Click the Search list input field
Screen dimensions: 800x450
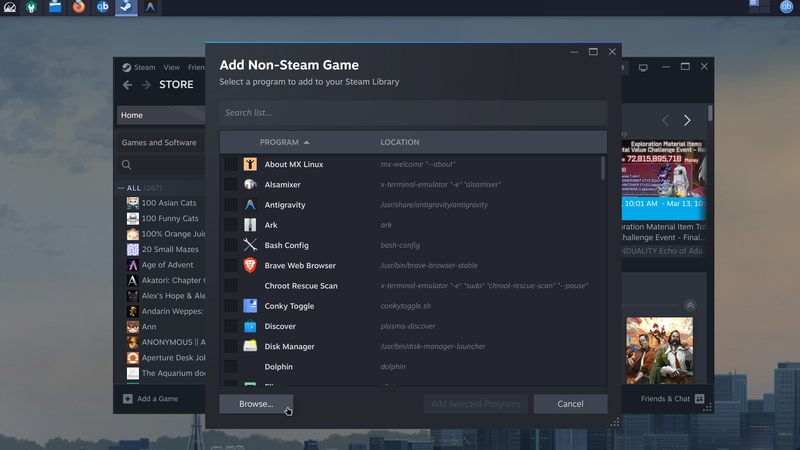point(413,113)
